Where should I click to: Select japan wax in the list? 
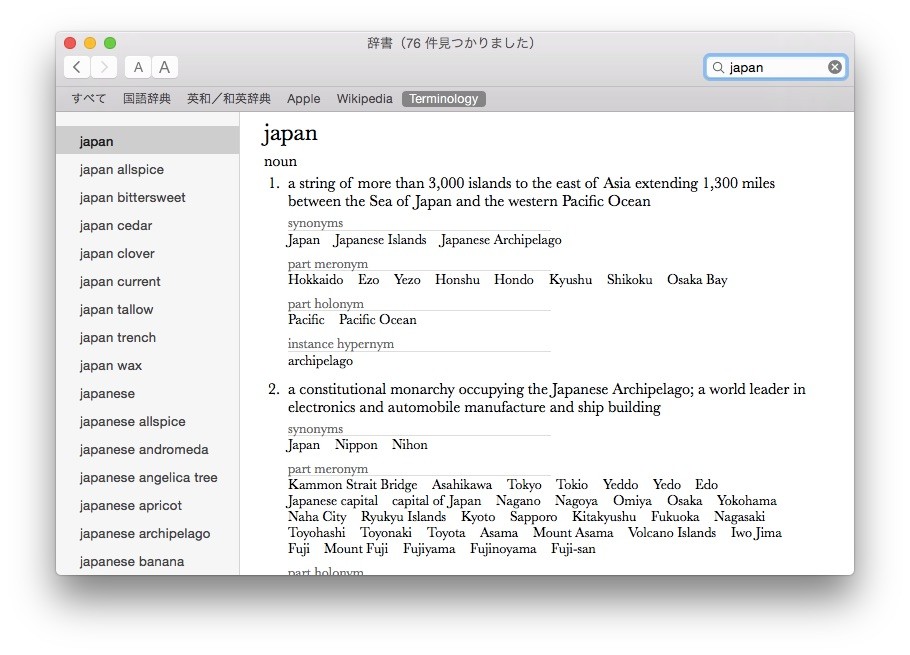pyautogui.click(x=147, y=366)
